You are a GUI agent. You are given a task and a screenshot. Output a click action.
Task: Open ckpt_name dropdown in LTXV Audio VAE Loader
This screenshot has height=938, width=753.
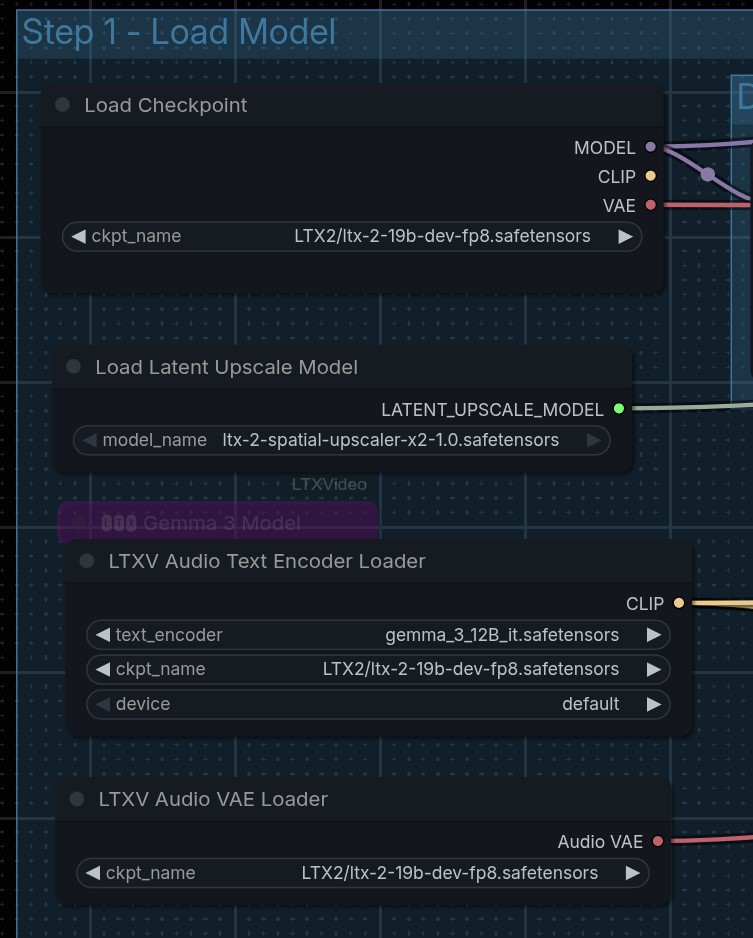pyautogui.click(x=363, y=873)
